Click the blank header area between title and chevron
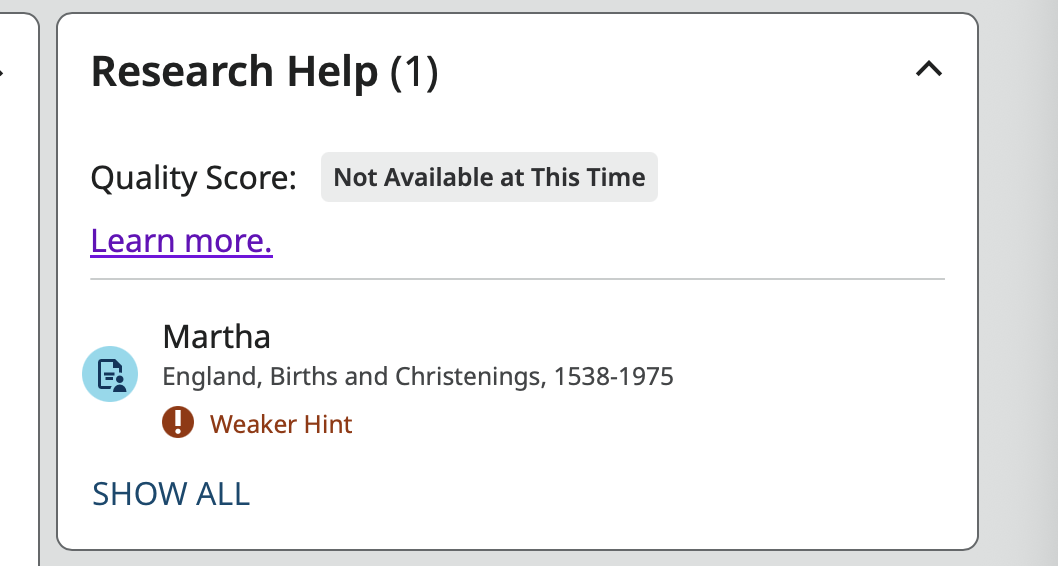Screen dimensions: 1058x566 click(x=675, y=70)
